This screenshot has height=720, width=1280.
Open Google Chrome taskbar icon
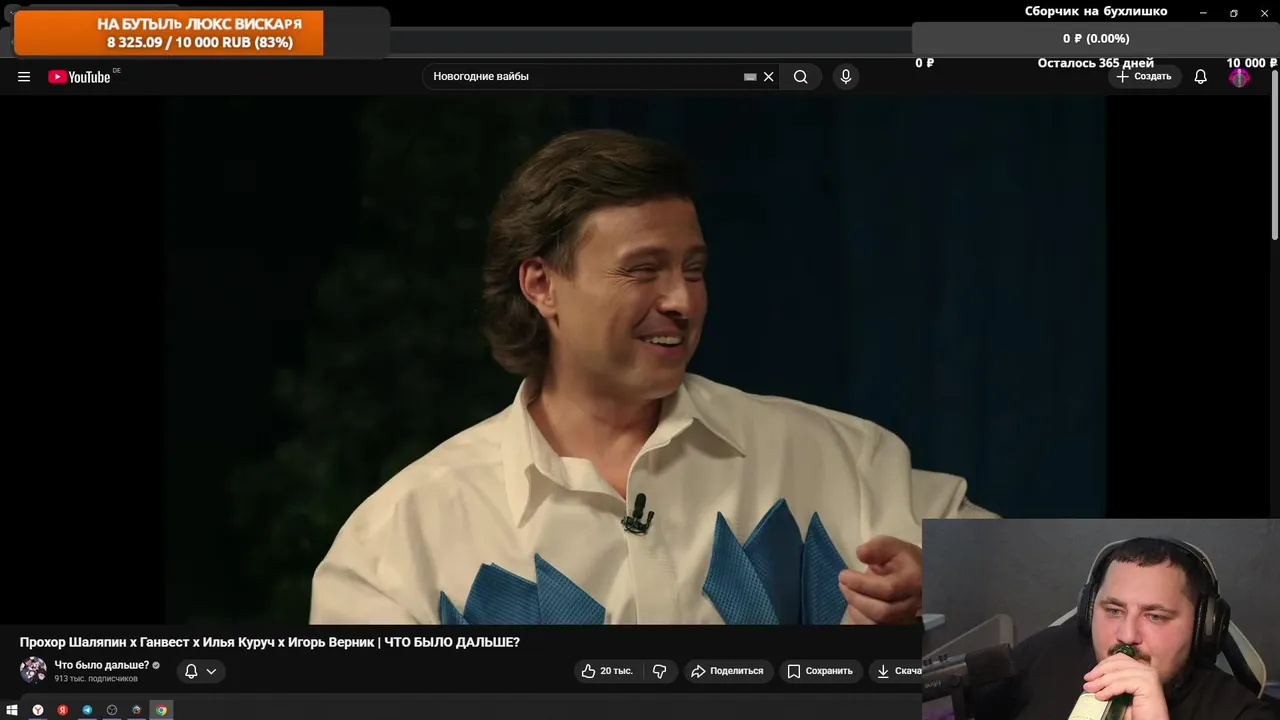point(161,710)
